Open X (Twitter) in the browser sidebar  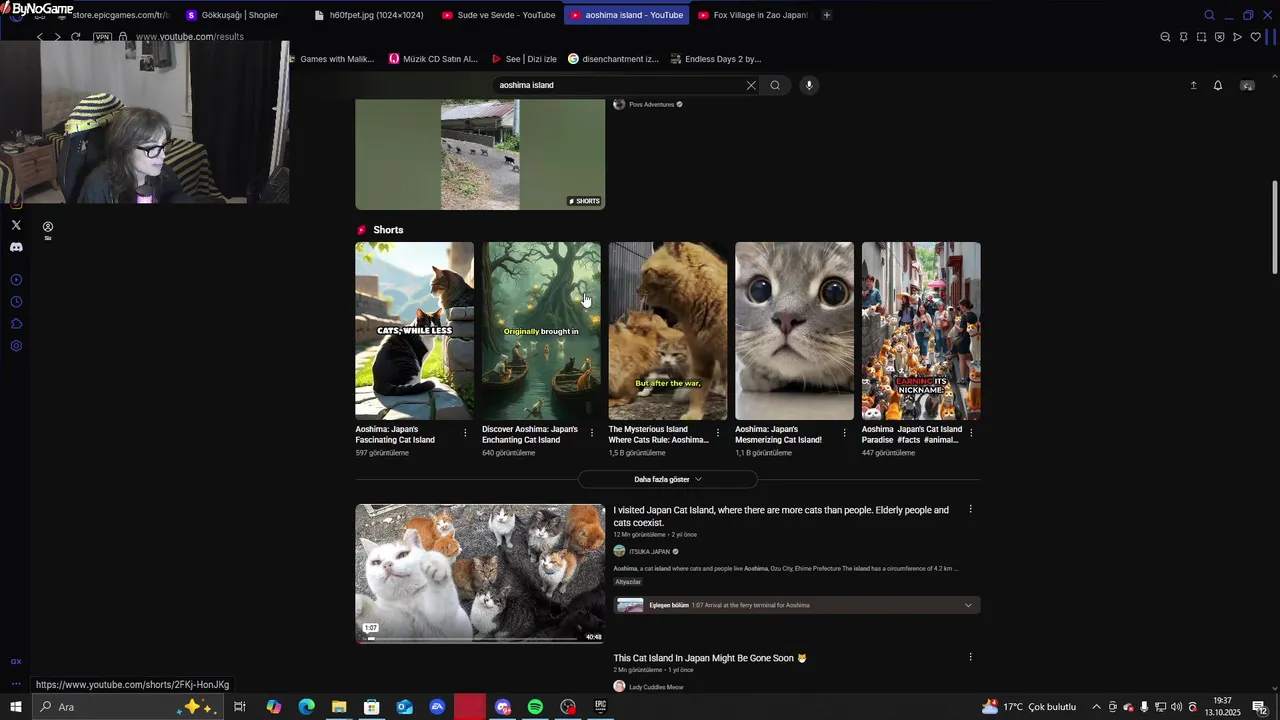pos(16,225)
